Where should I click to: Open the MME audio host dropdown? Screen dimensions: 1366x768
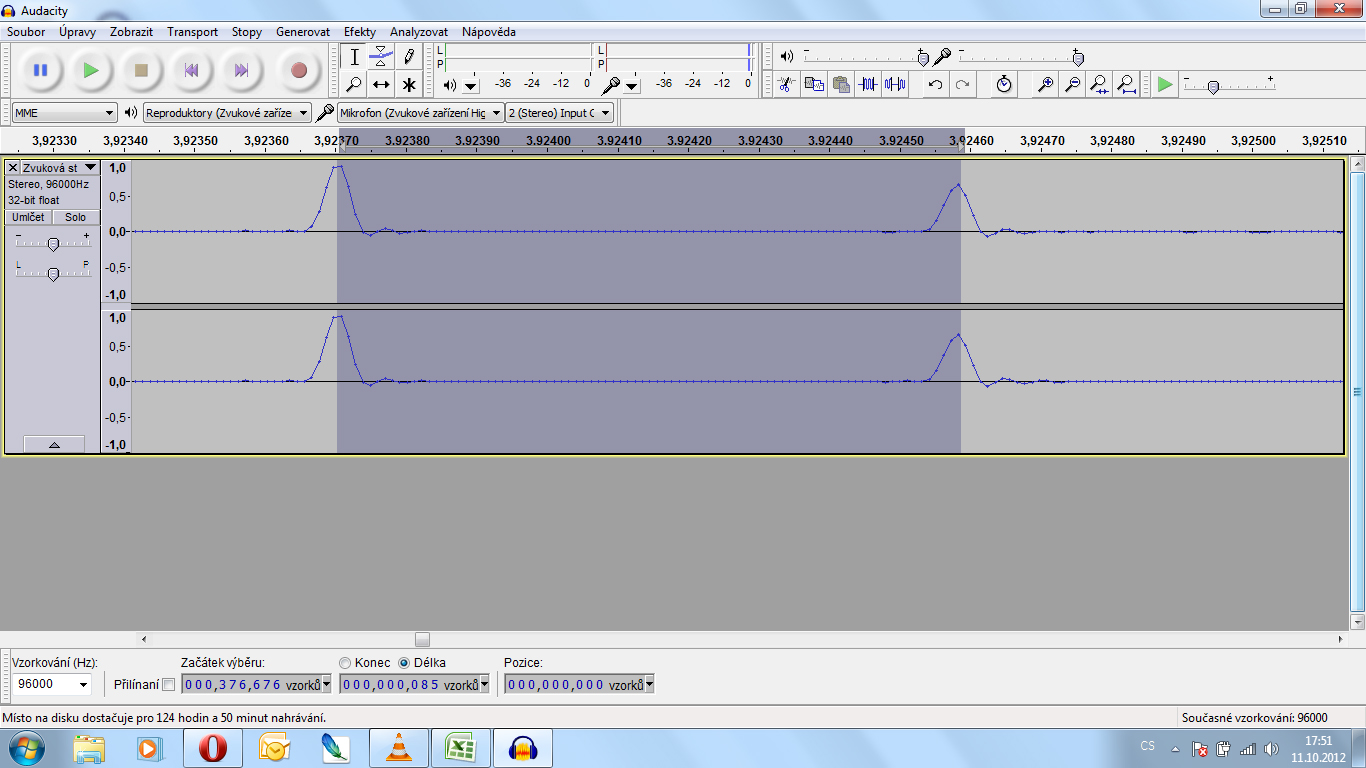click(65, 113)
